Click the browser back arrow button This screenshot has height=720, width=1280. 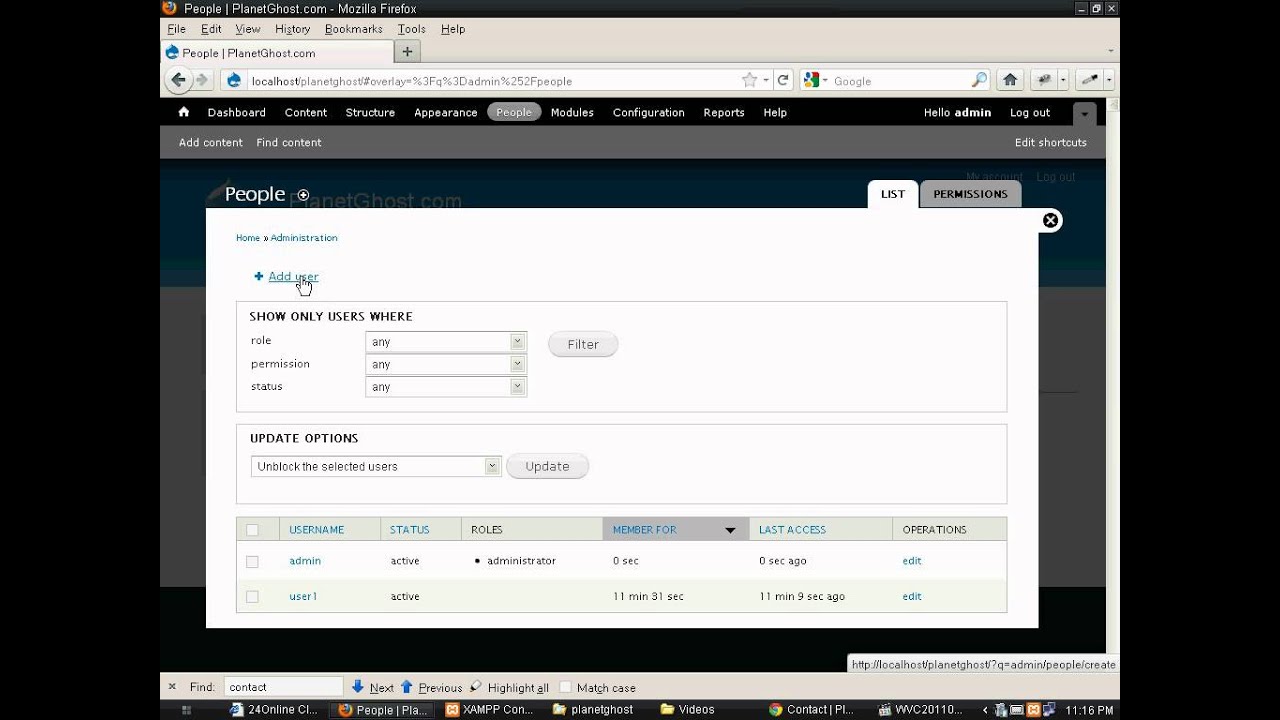[178, 80]
